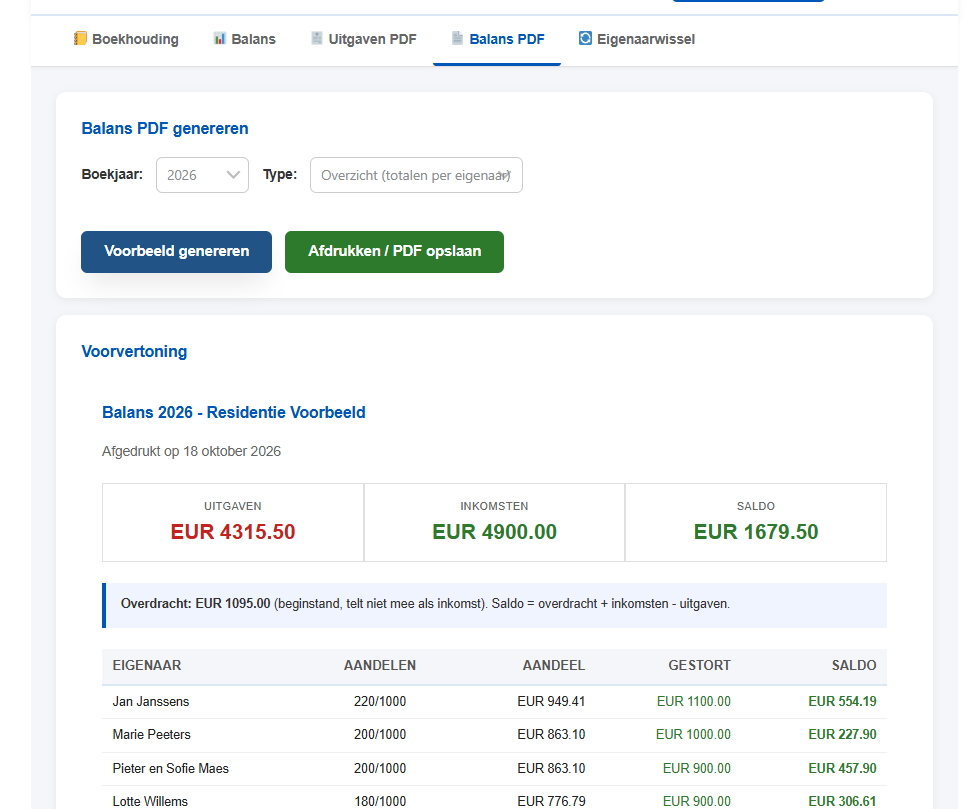978x809 pixels.
Task: Click the GESTORT column header
Action: [700, 666]
